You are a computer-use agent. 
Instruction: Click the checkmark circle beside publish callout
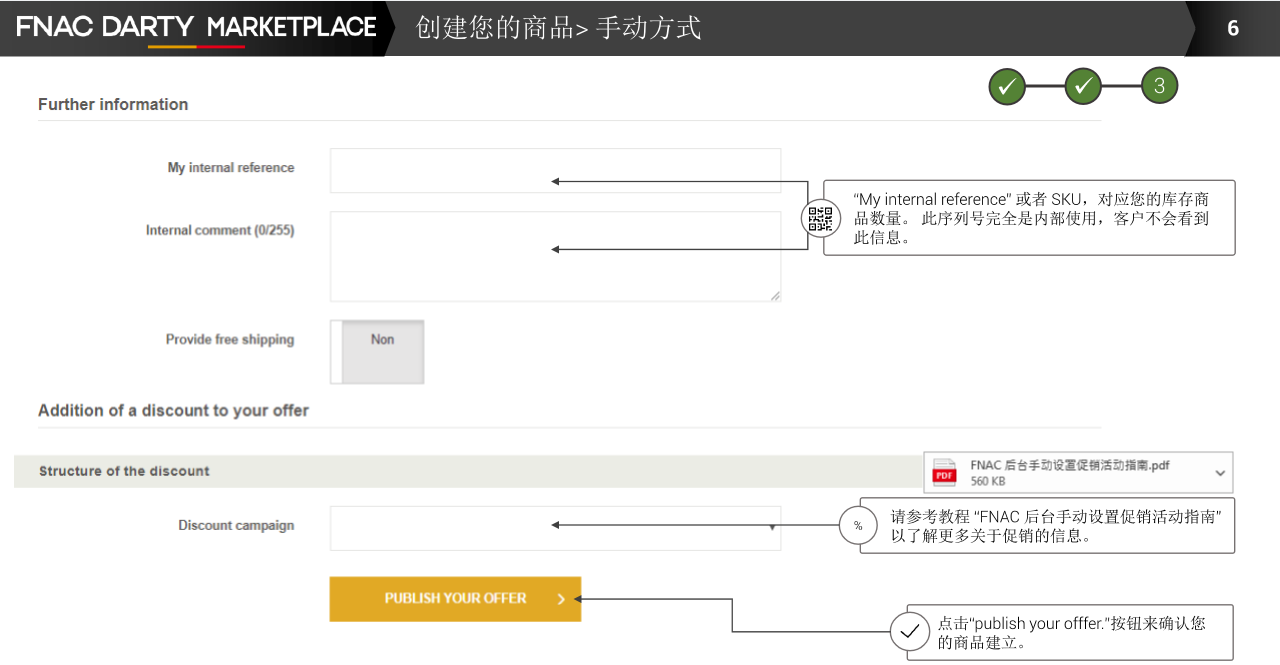pyautogui.click(x=910, y=632)
